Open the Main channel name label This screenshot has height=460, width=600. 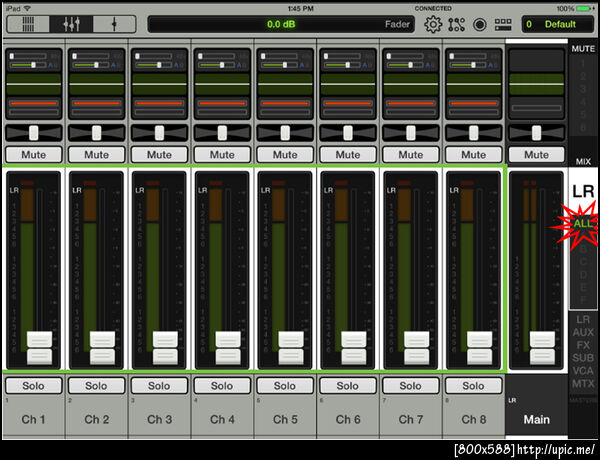pyautogui.click(x=536, y=419)
